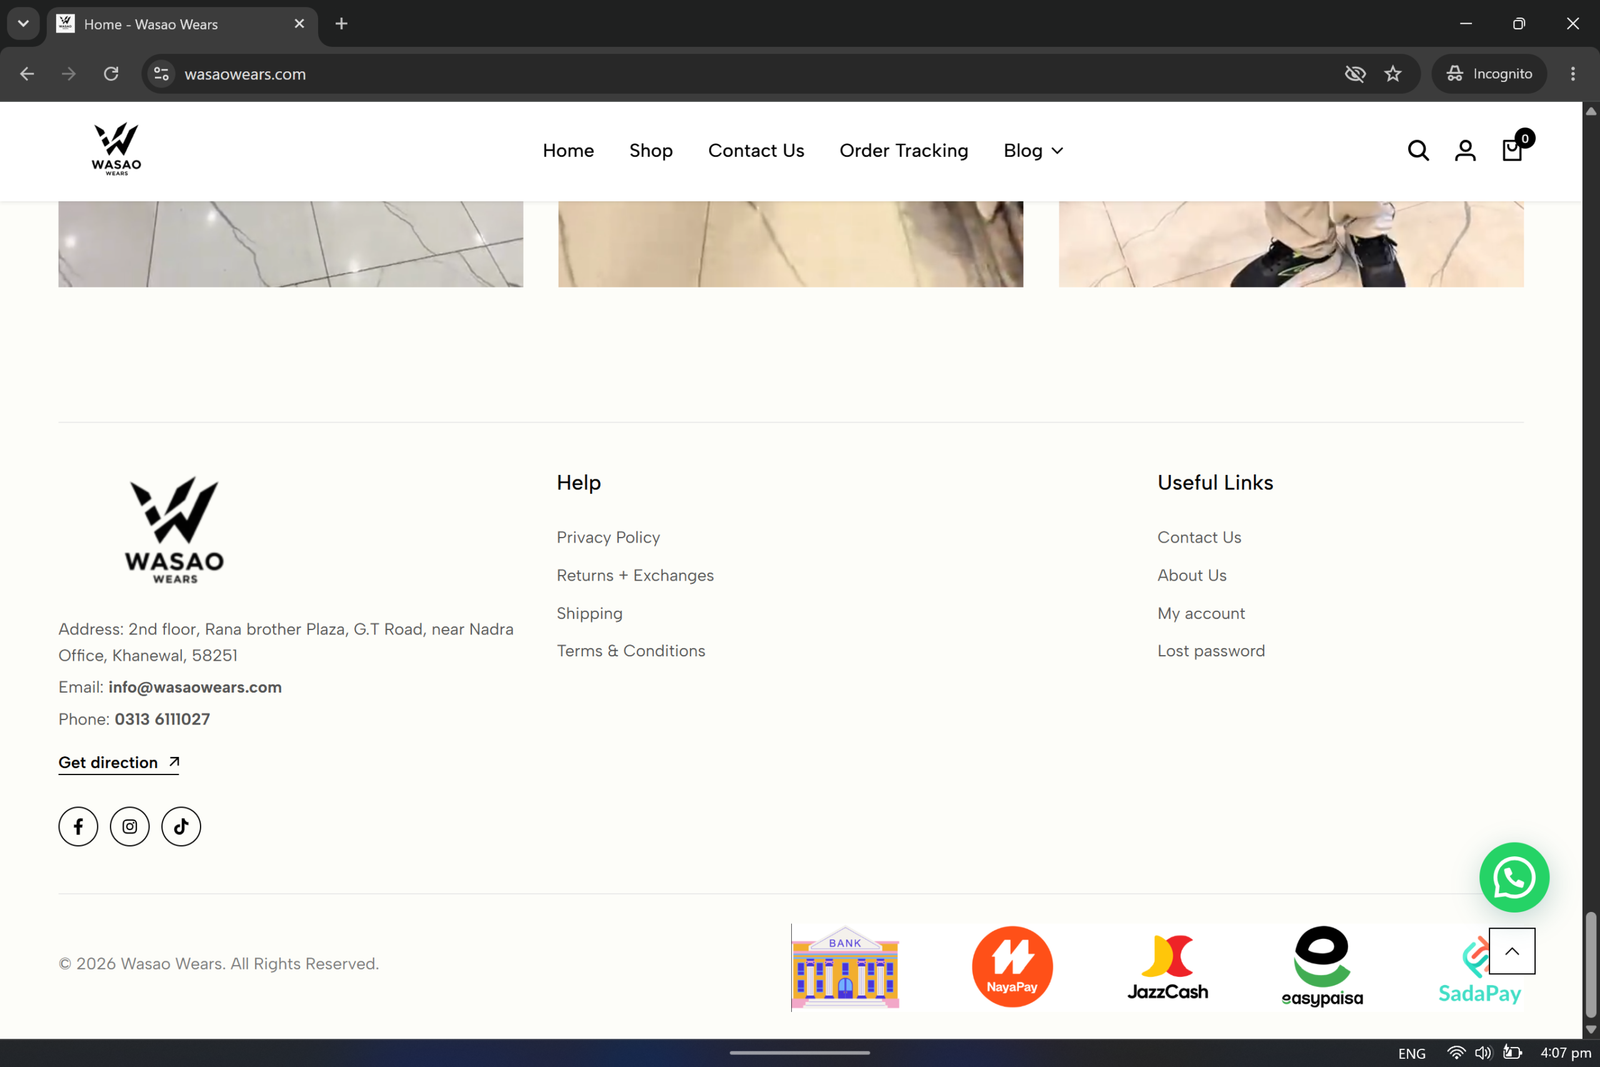Screen dimensions: 1600x1067
Task: Open the shopping cart bag icon
Action: [1513, 149]
